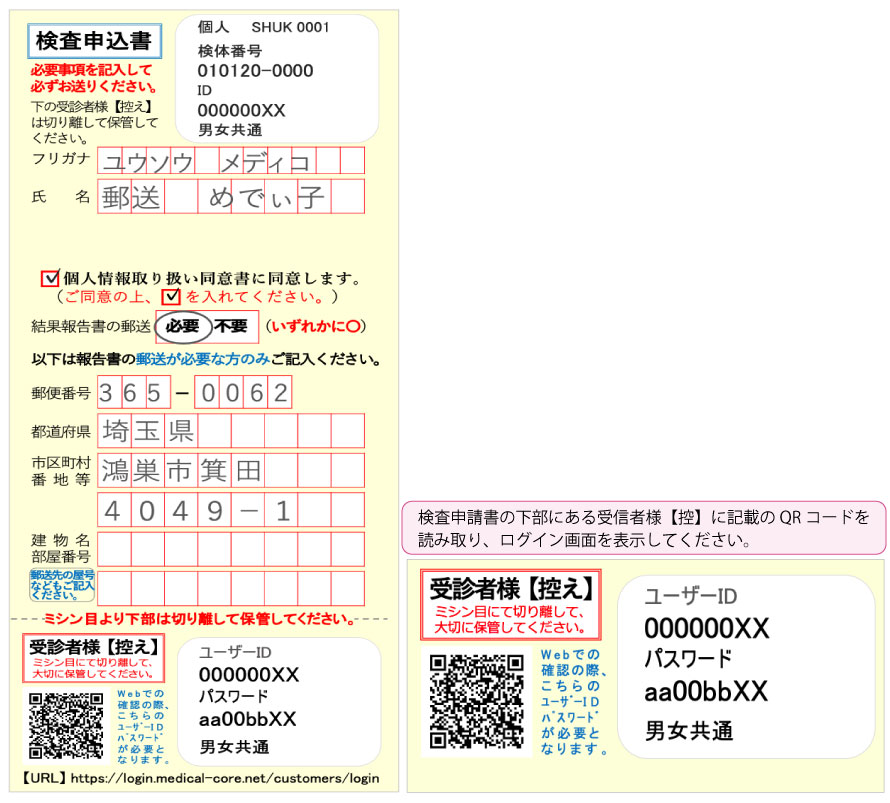Image resolution: width=890 pixels, height=803 pixels.
Task: Click the first three postal code boxes 365
Action: [134, 392]
